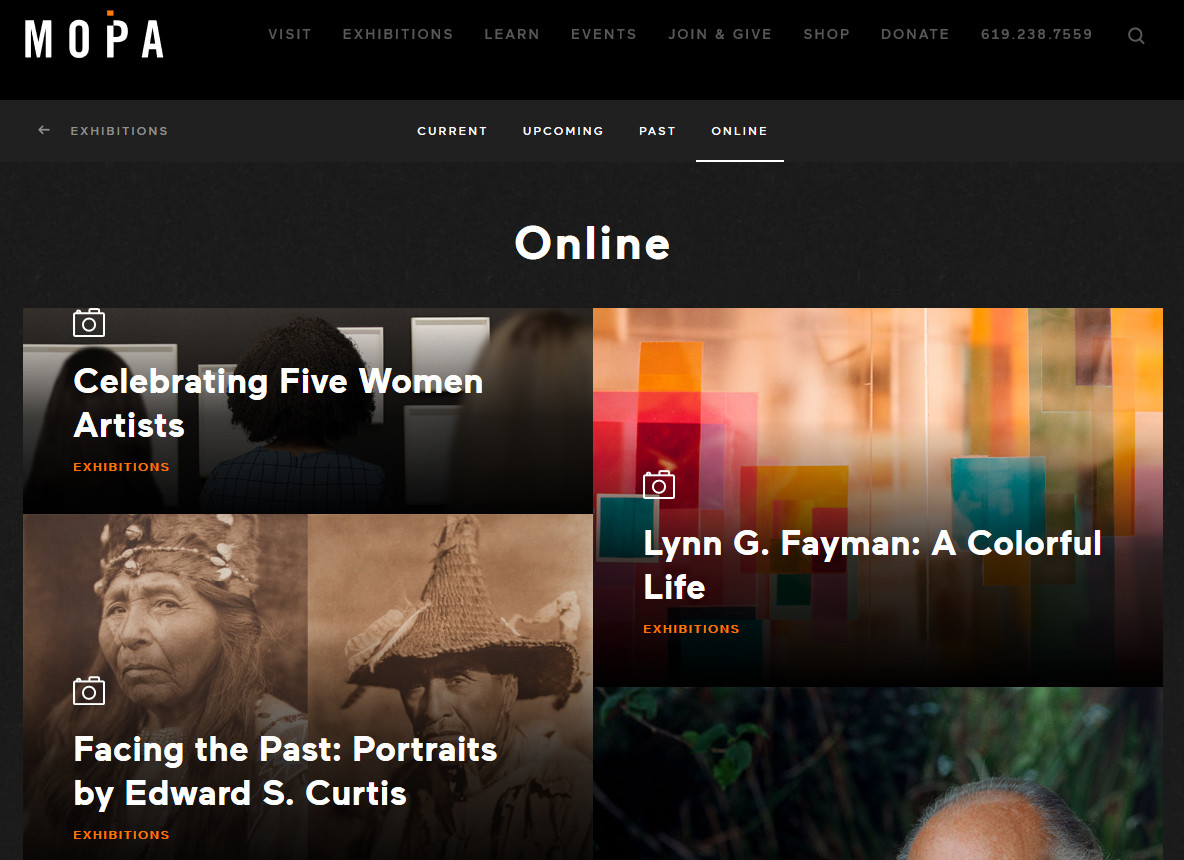The image size is (1184, 860).
Task: Click the camera icon on Celebrating Five Women Artists
Action: (88, 322)
